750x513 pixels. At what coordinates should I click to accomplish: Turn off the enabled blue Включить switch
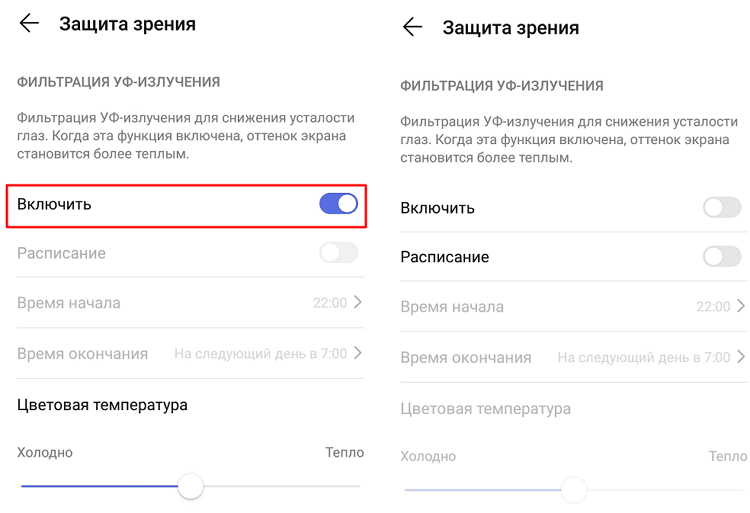338,204
